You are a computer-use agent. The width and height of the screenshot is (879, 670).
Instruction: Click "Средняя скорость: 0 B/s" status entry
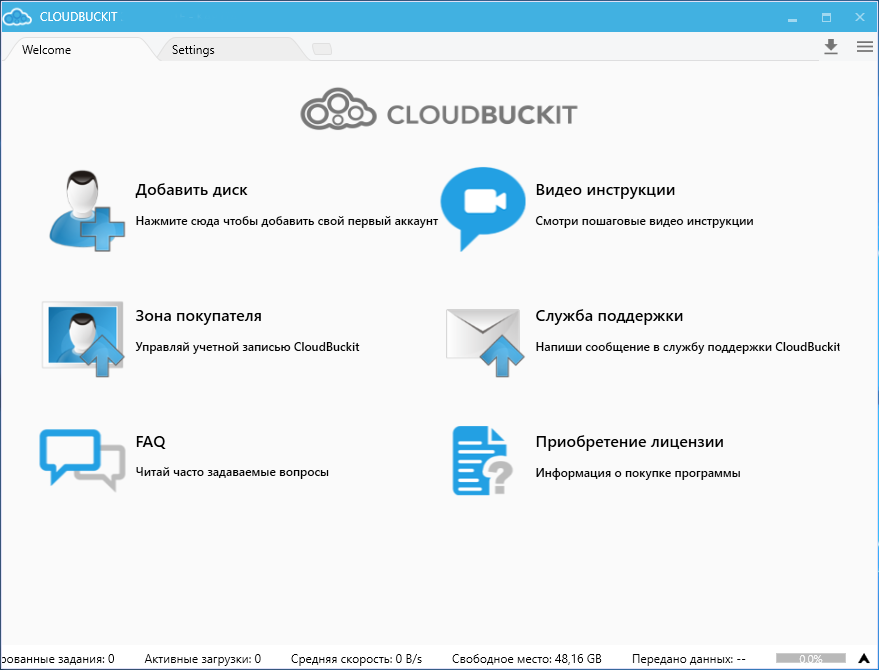point(356,659)
